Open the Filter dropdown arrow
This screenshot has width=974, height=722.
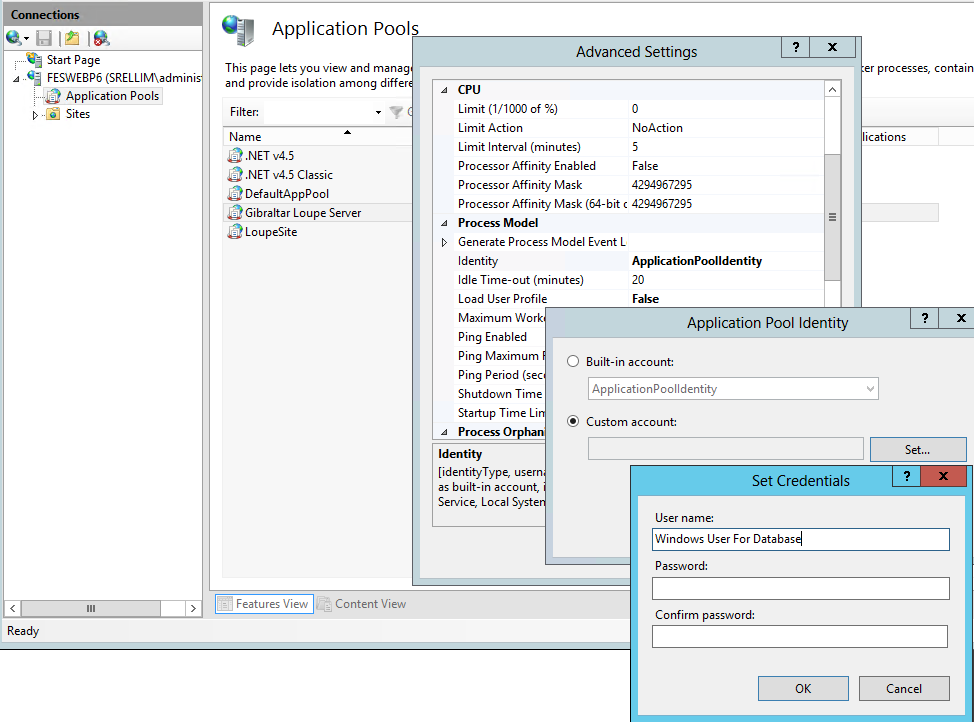(x=378, y=113)
